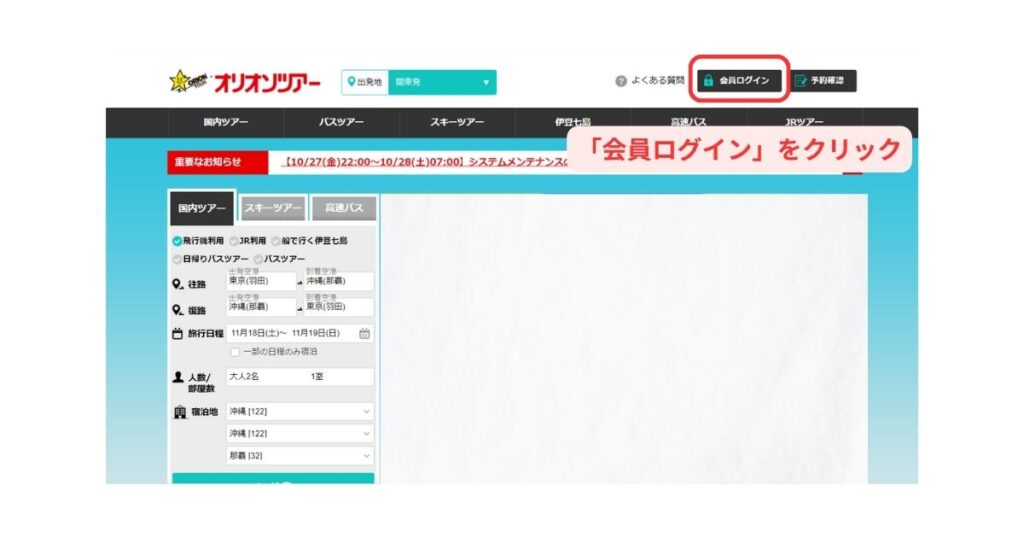The height and width of the screenshot is (538, 1024).
Task: Open the calendar icon in date field
Action: click(x=364, y=334)
